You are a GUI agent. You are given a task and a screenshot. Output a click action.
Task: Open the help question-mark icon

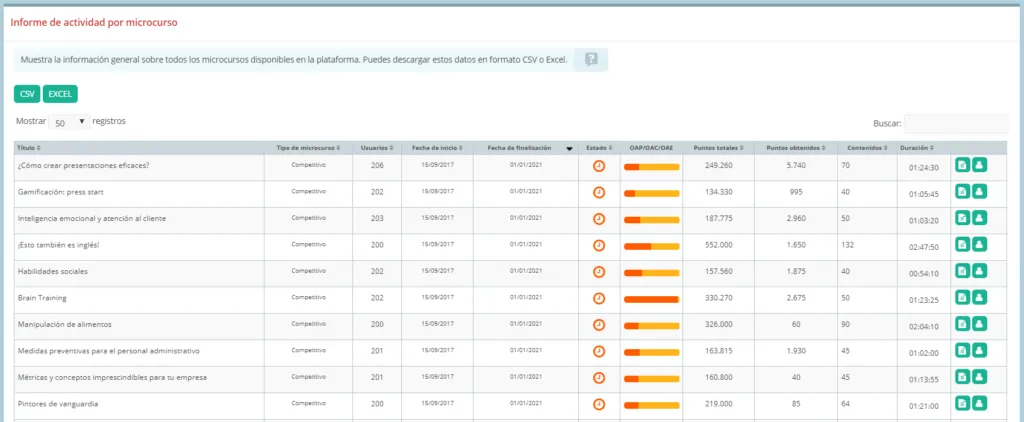[591, 59]
